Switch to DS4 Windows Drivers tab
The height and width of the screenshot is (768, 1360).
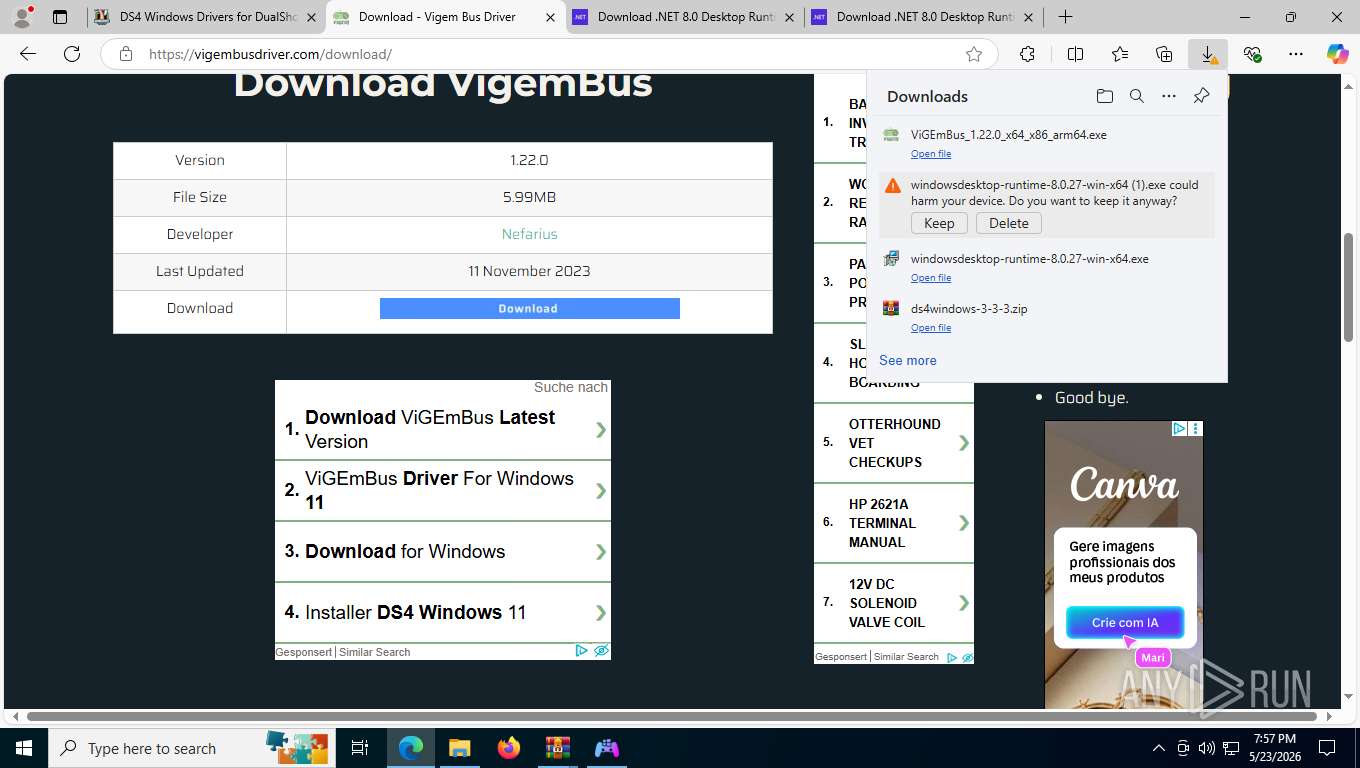pyautogui.click(x=205, y=17)
